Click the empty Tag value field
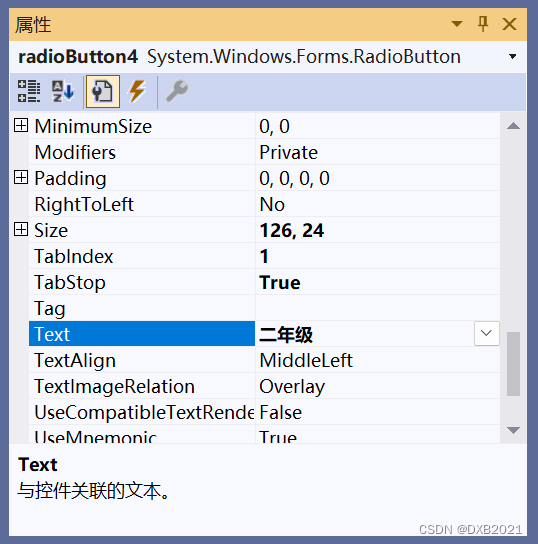Viewport: 538px width, 544px height. click(x=378, y=308)
